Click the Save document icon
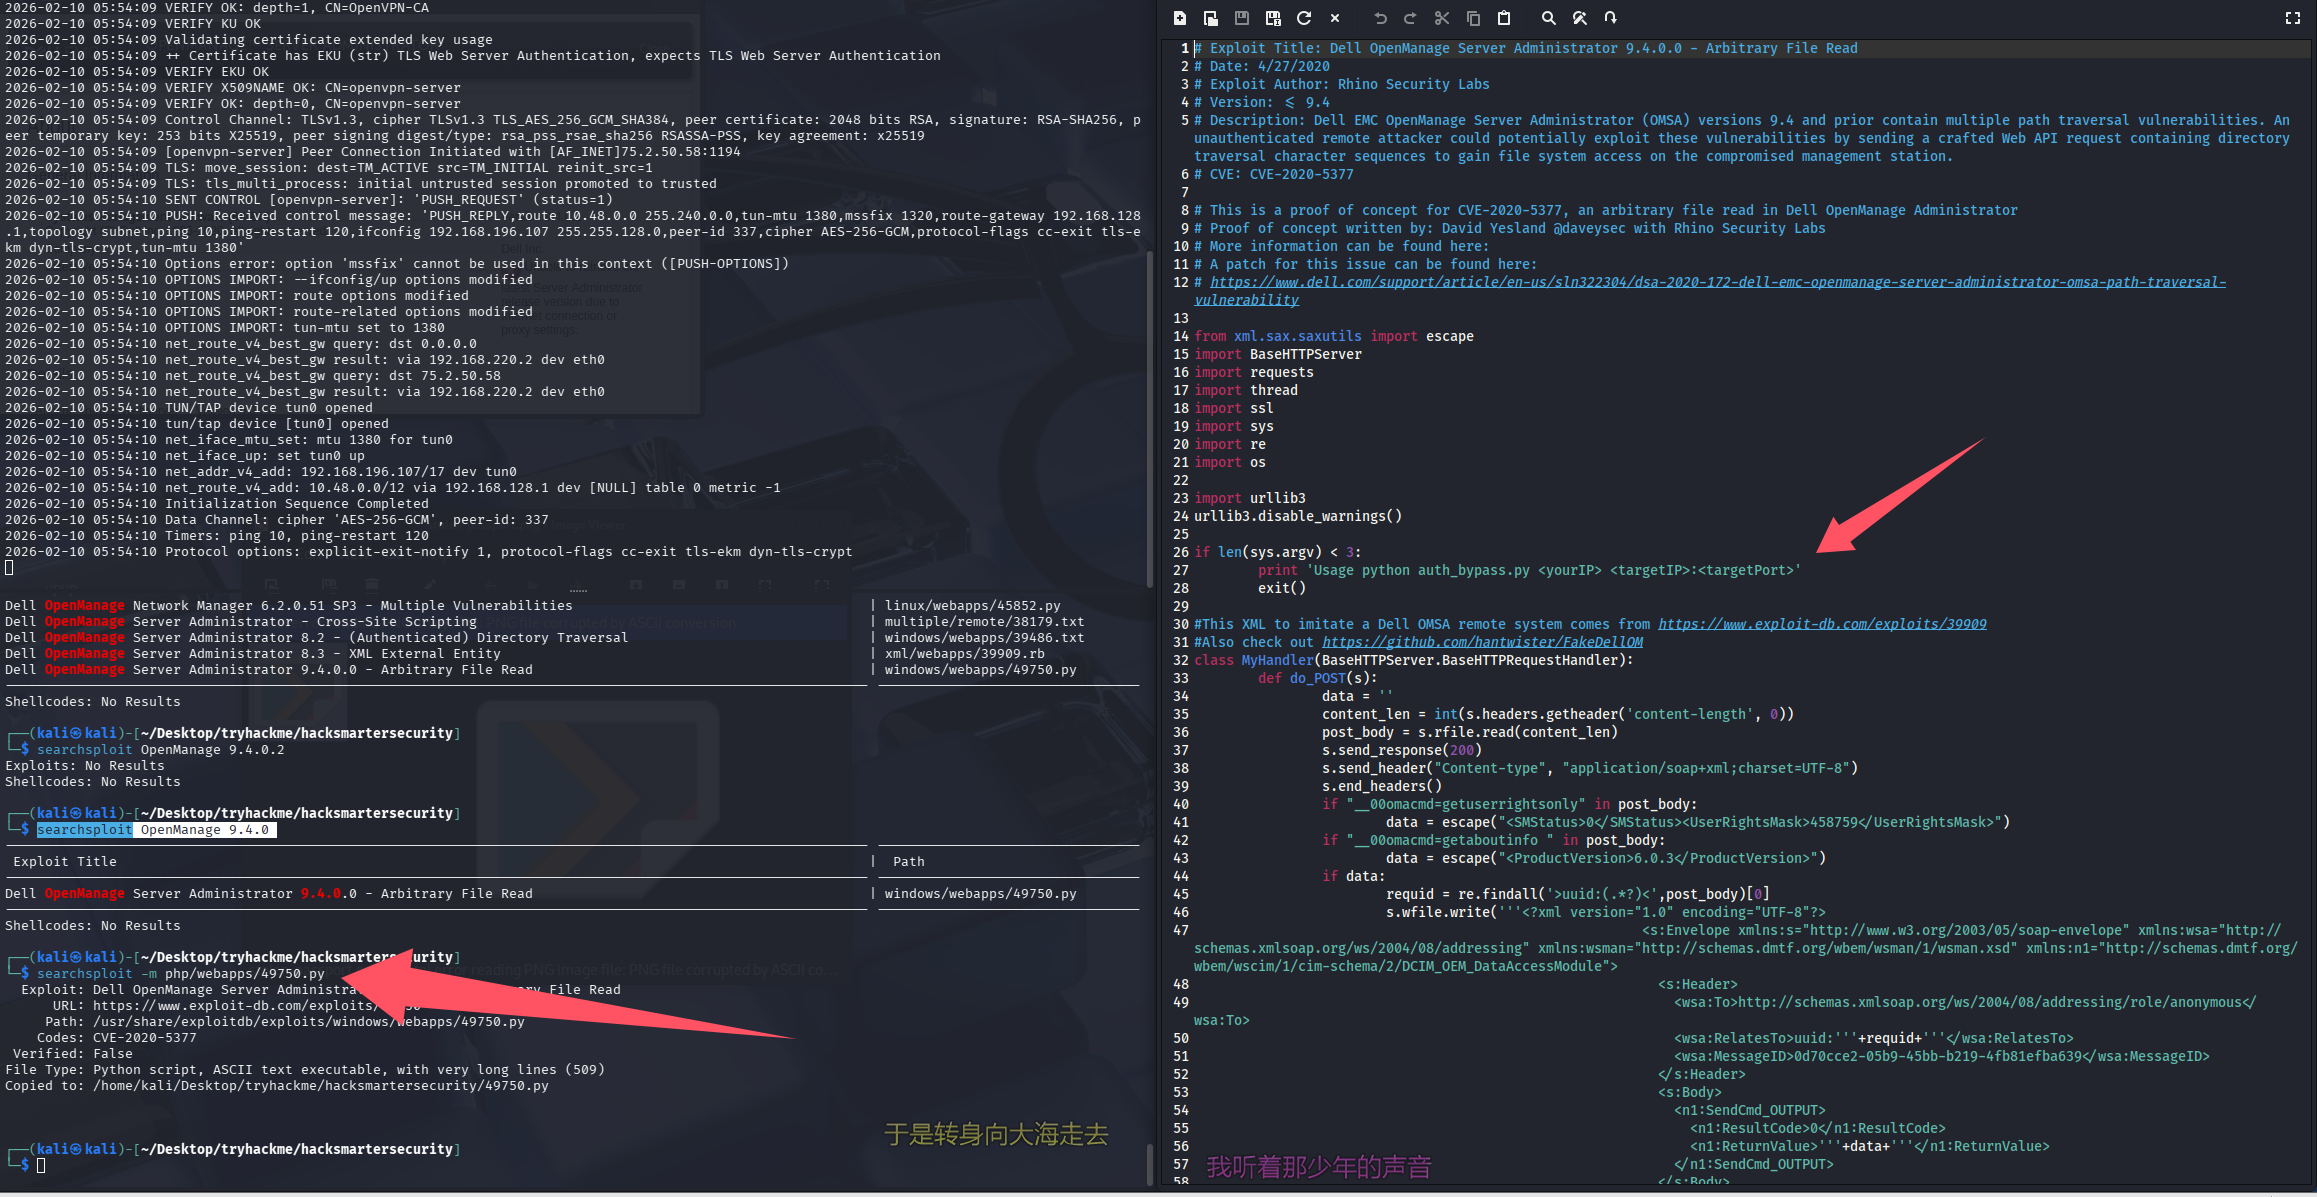Viewport: 2317px width, 1197px height. (x=1242, y=18)
